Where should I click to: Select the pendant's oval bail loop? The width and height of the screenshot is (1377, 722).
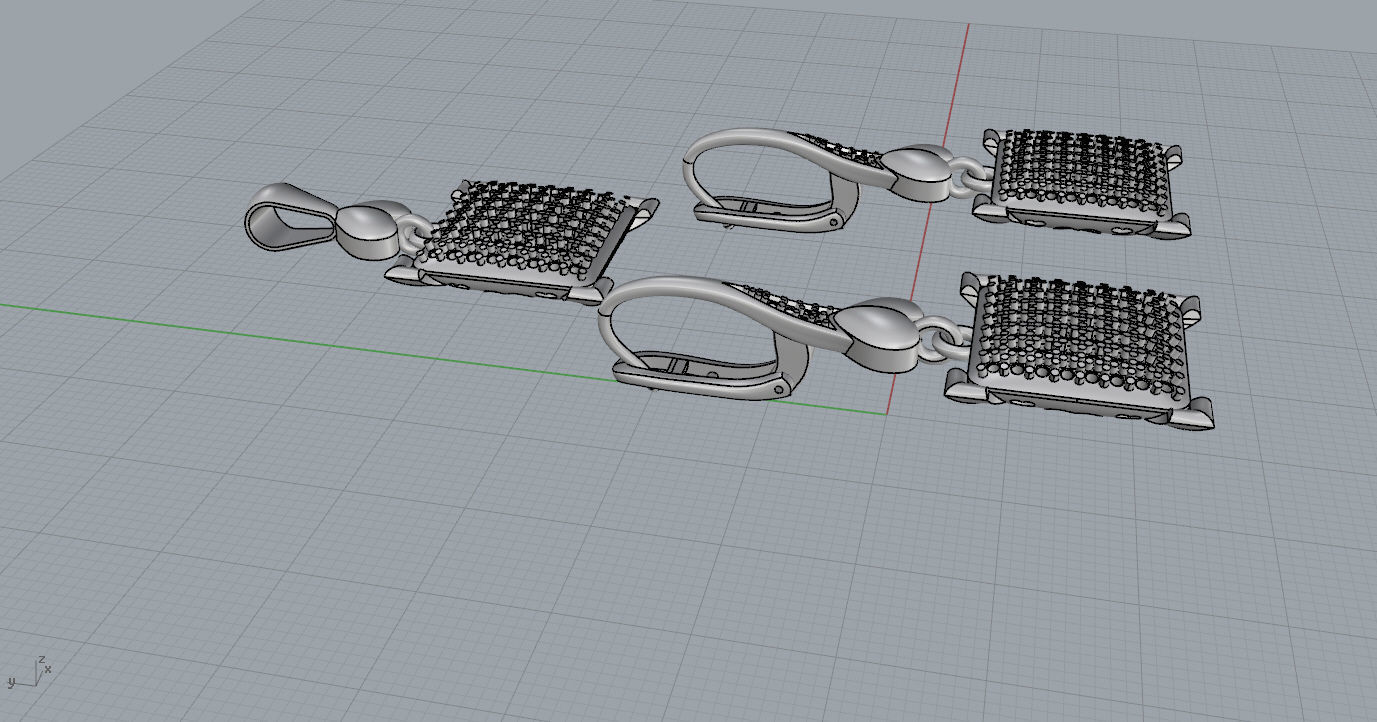290,217
